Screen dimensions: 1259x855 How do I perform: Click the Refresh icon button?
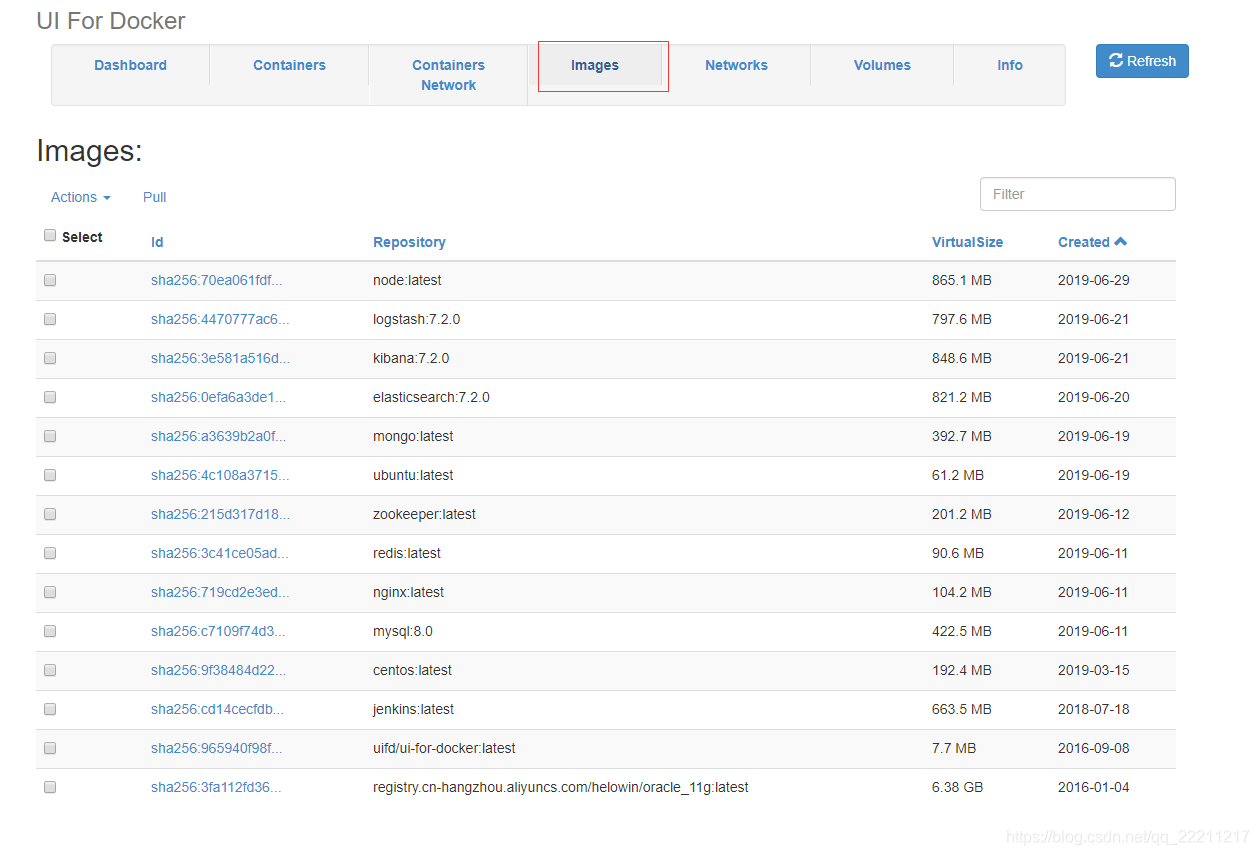(x=1141, y=61)
